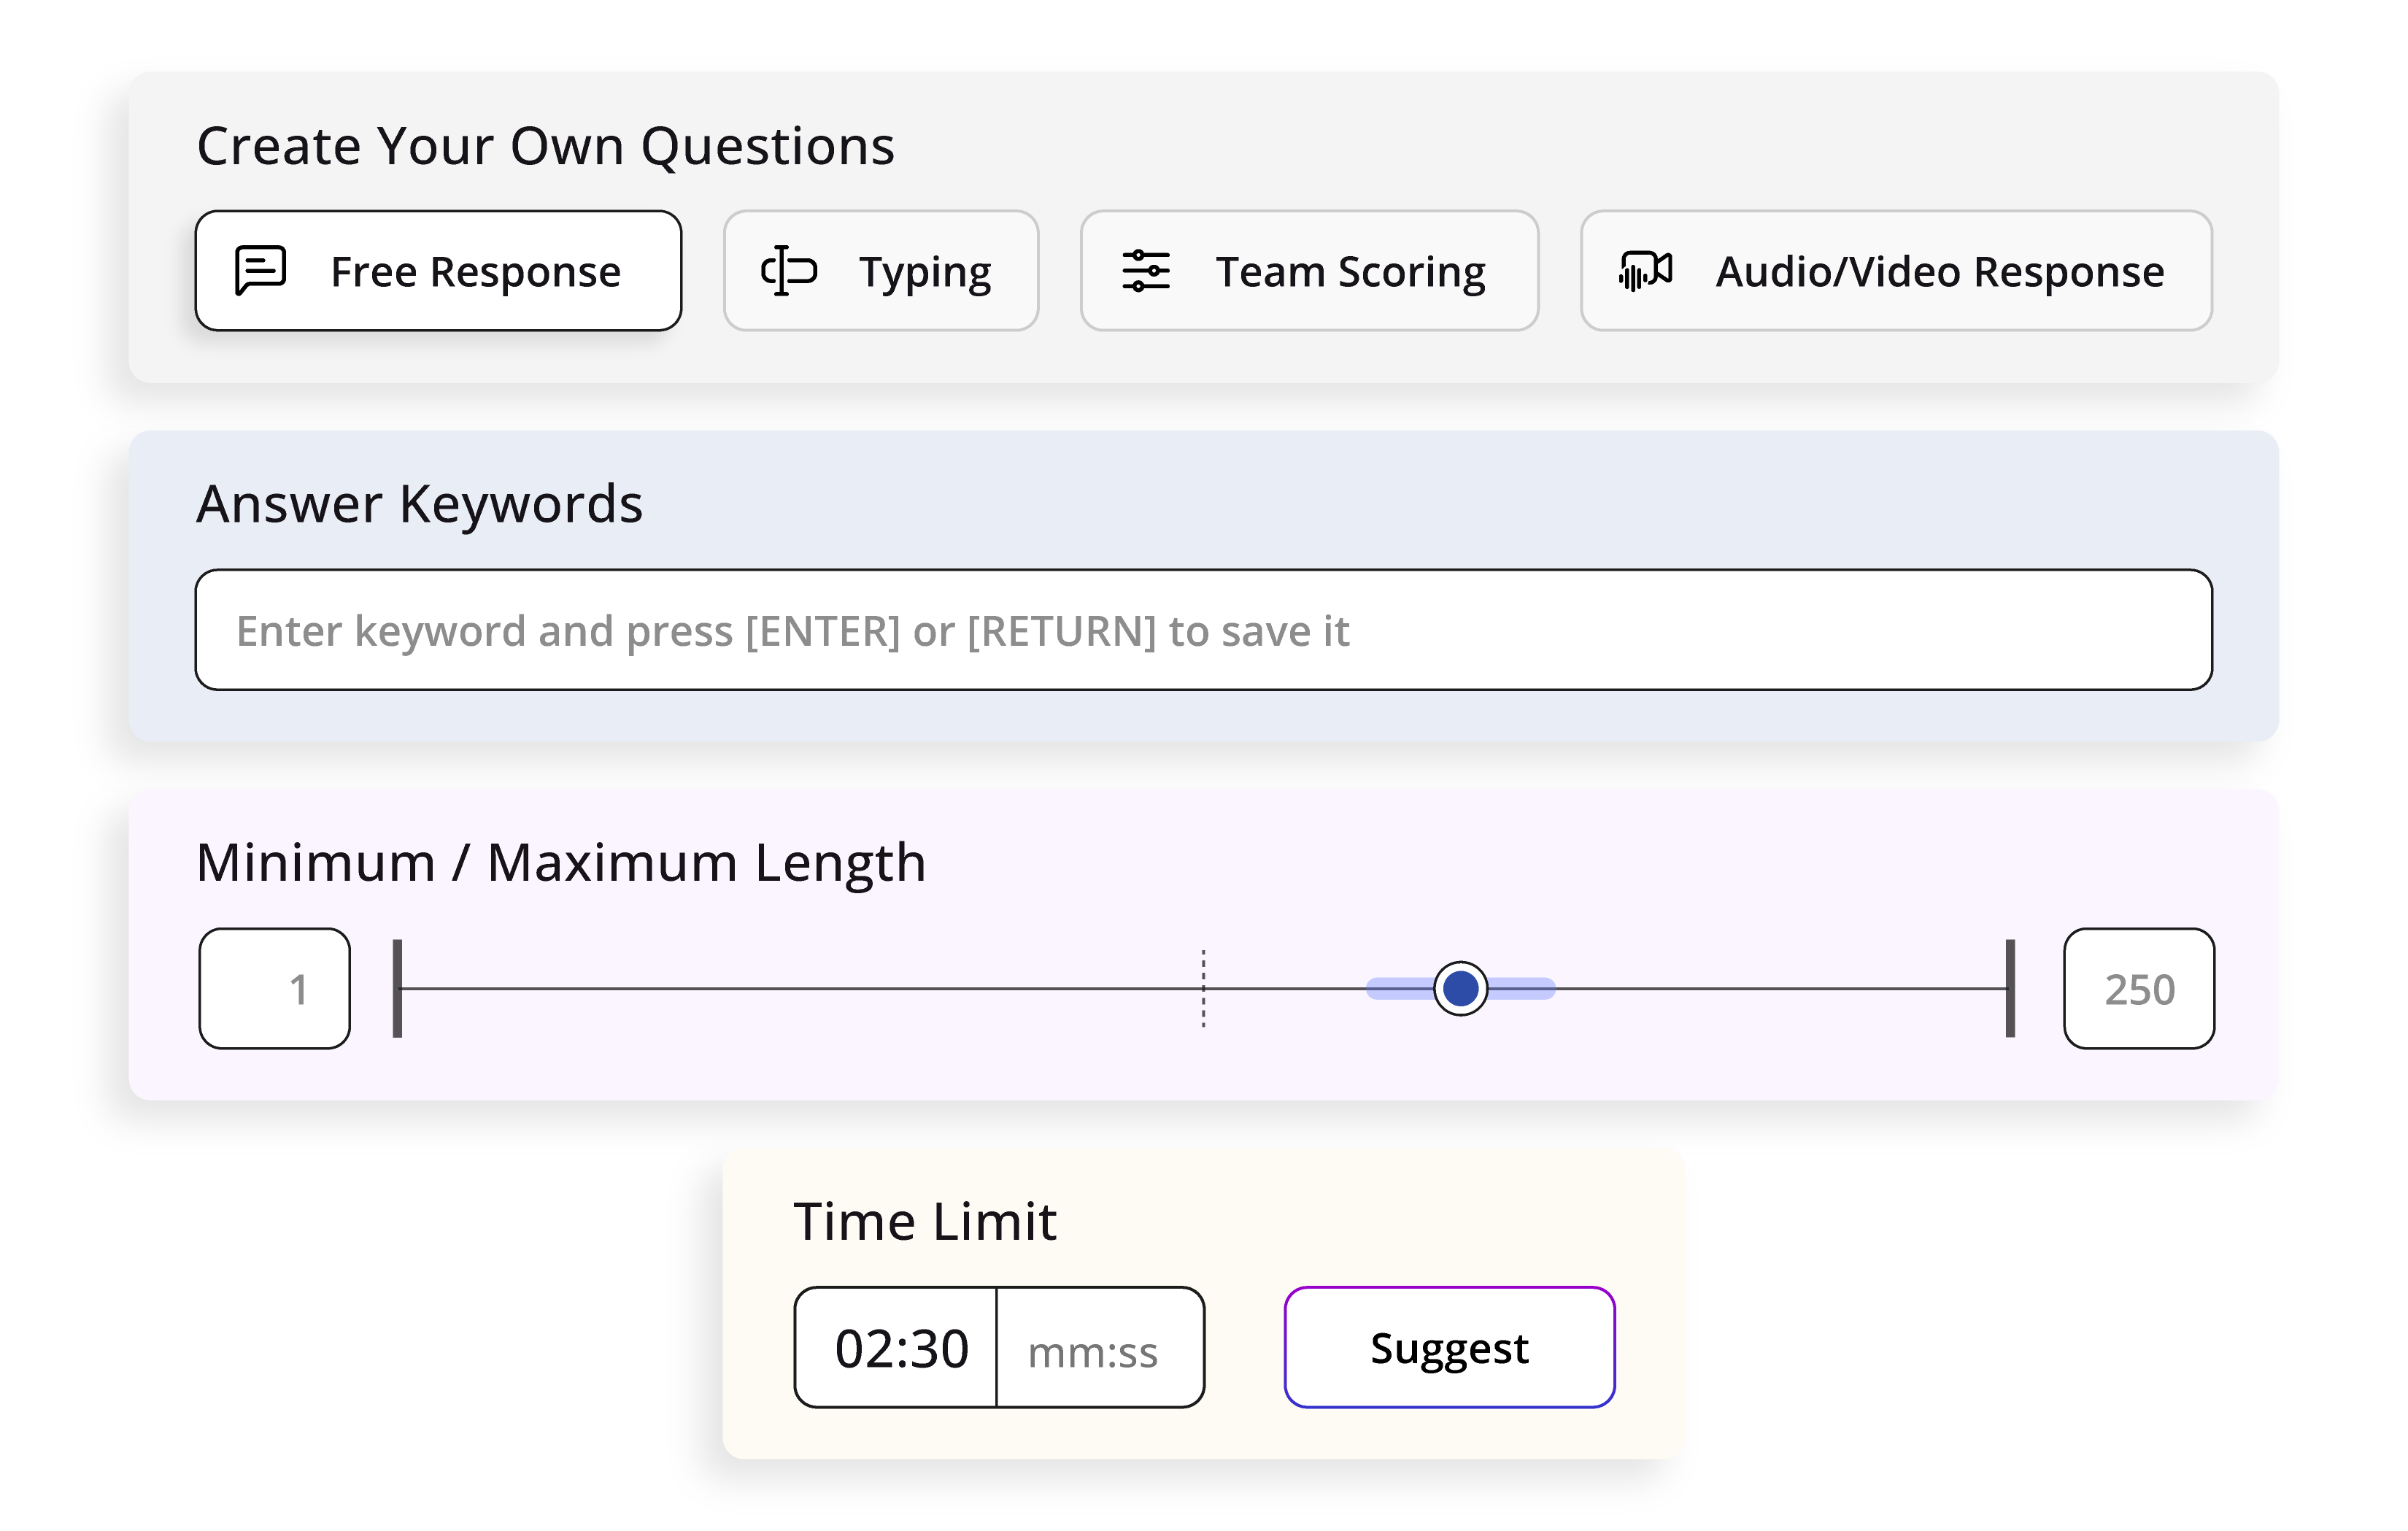Choose the Team Scoring question type

pyautogui.click(x=1308, y=270)
